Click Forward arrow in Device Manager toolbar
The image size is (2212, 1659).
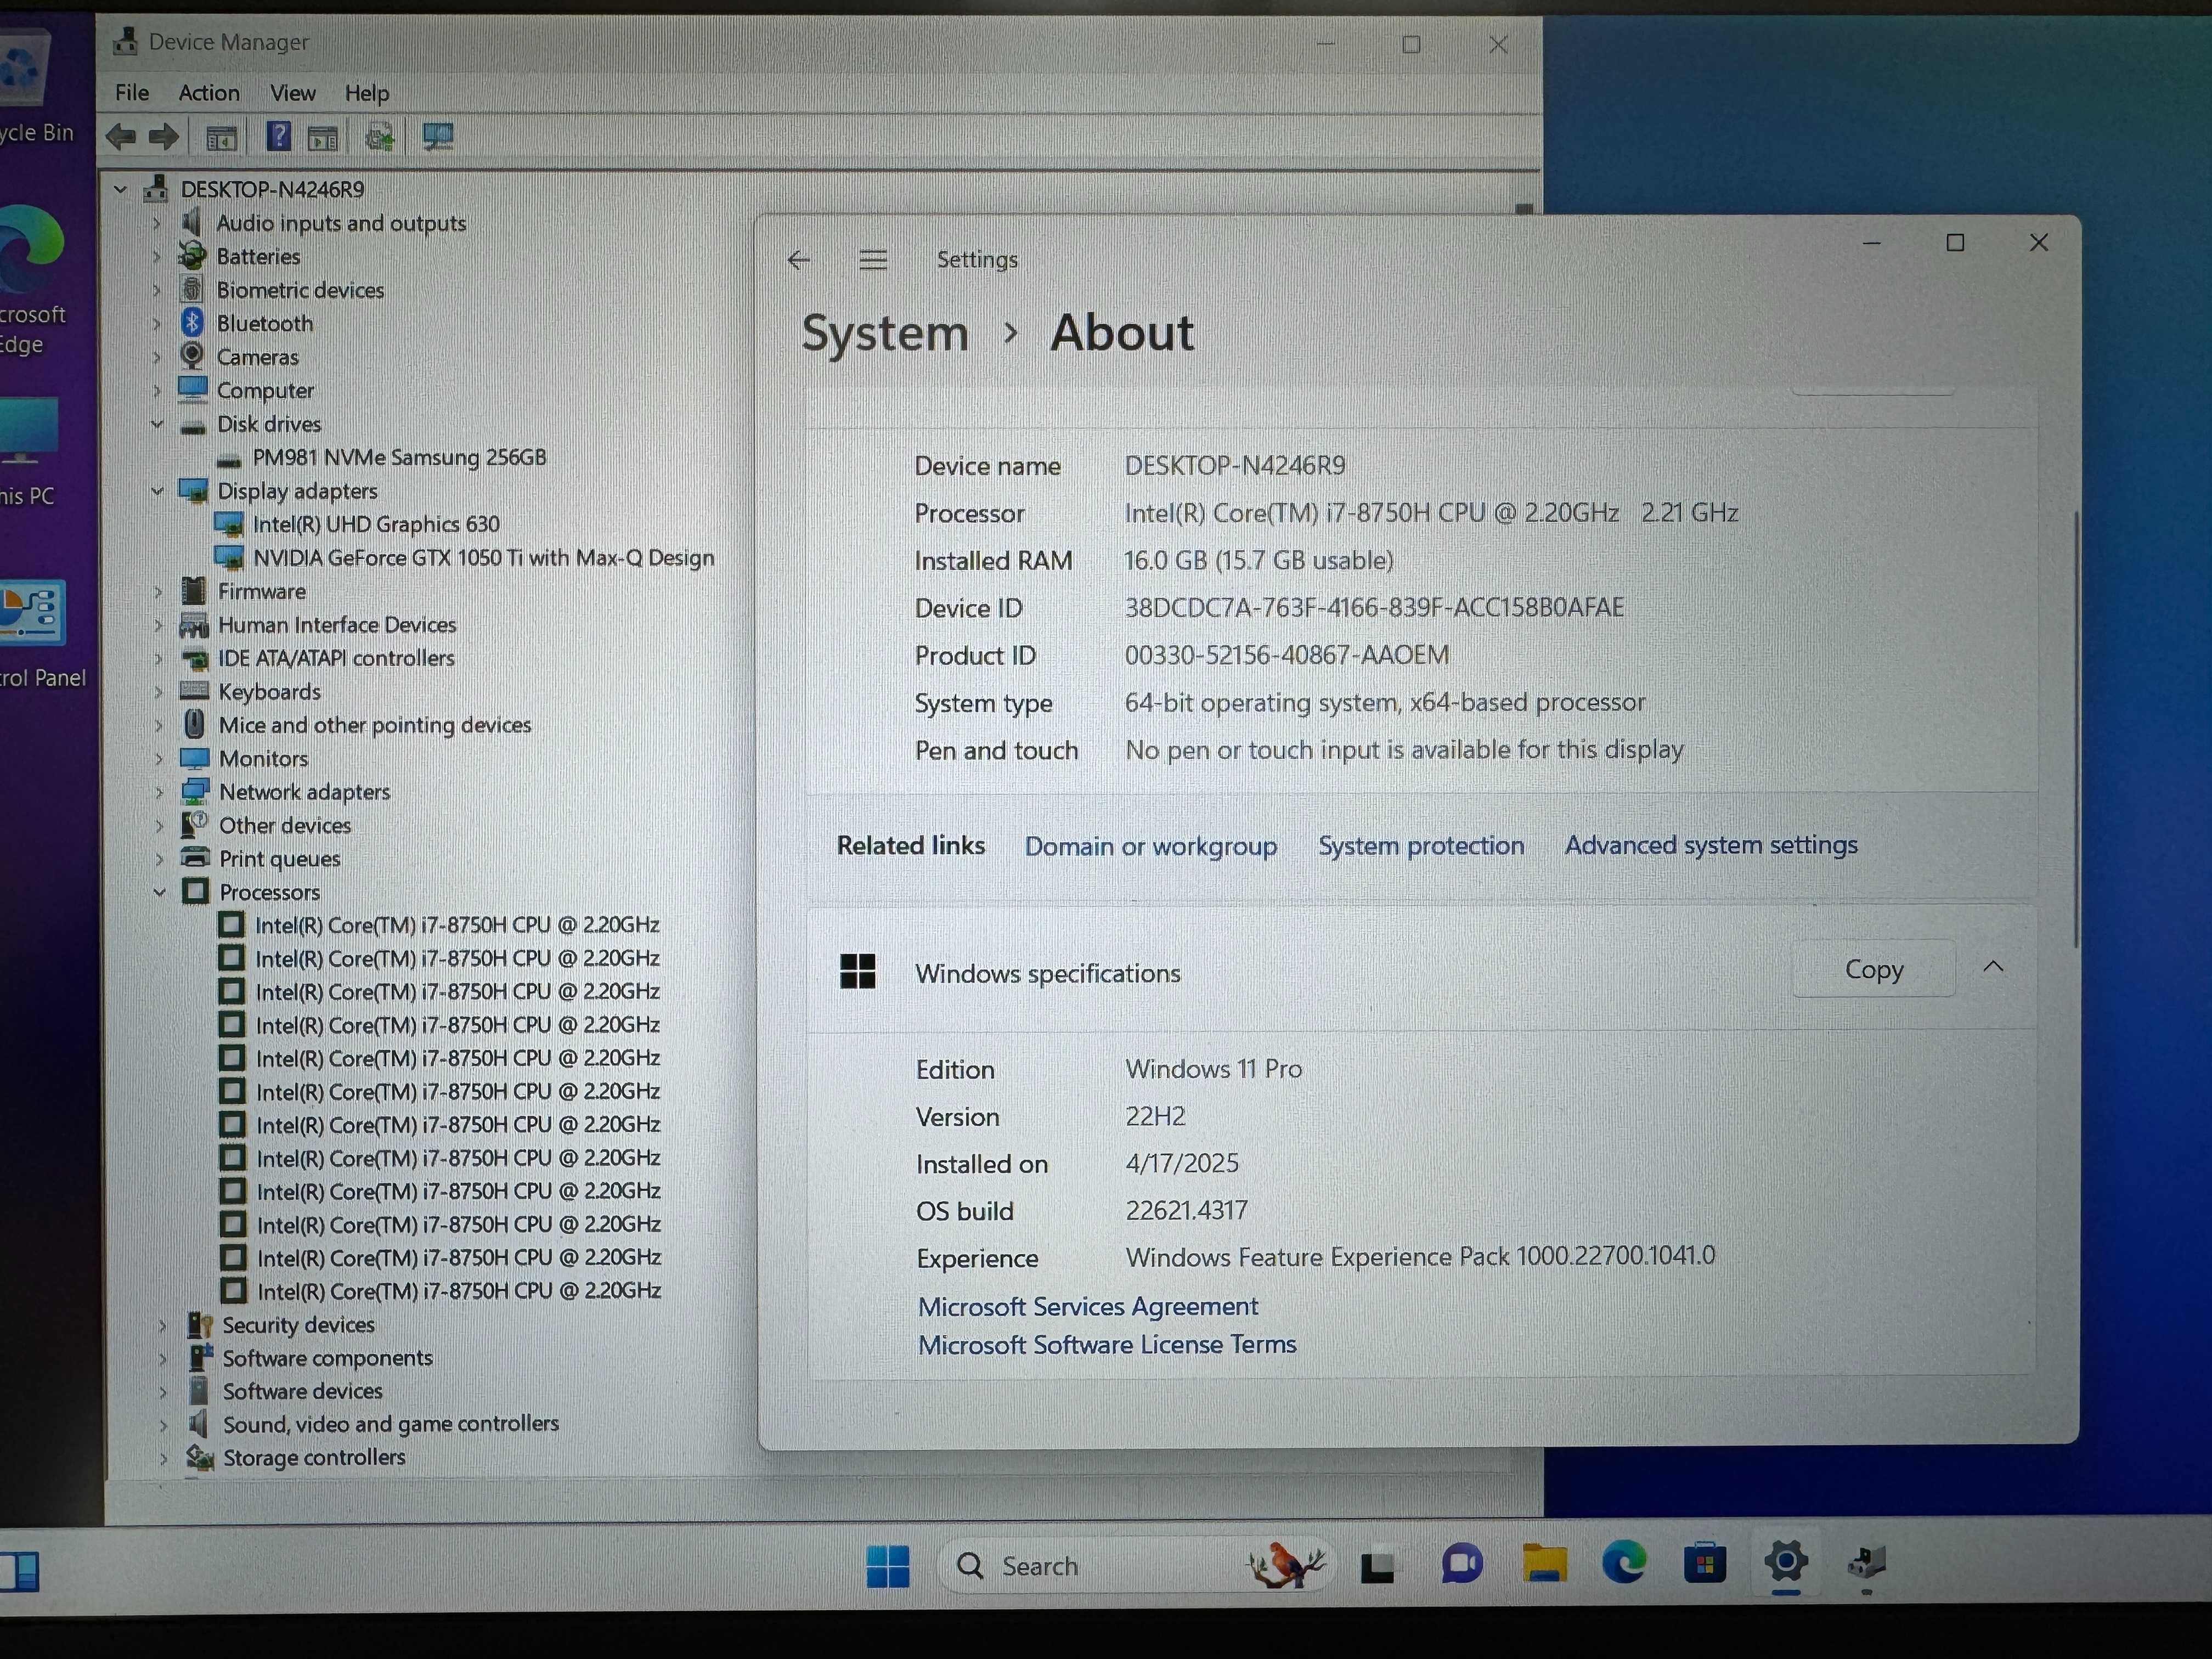(x=164, y=137)
